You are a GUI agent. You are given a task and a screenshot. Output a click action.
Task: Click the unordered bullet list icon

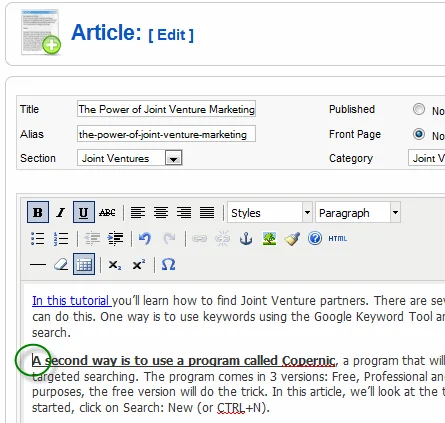[x=37, y=238]
